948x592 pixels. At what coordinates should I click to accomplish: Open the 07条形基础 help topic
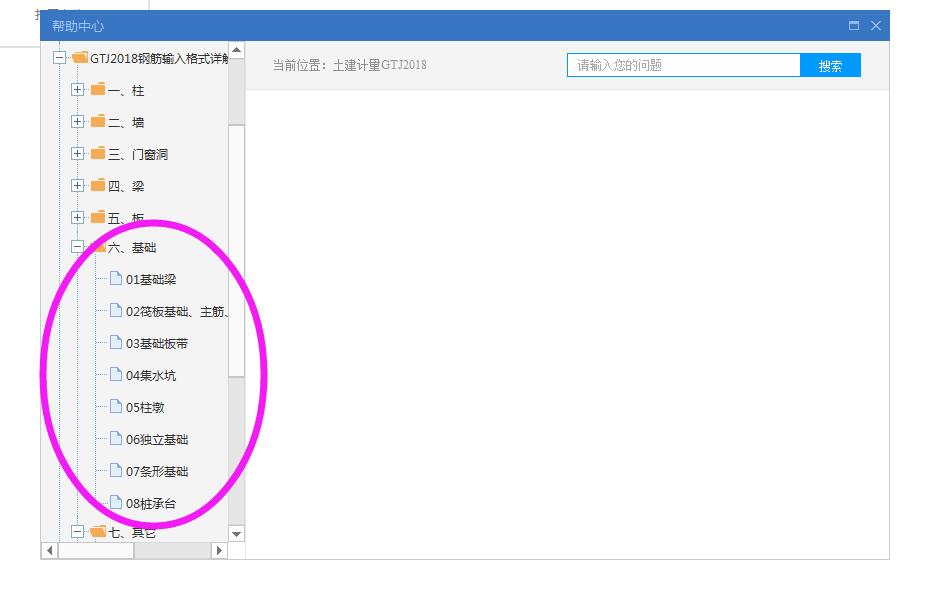(x=157, y=472)
